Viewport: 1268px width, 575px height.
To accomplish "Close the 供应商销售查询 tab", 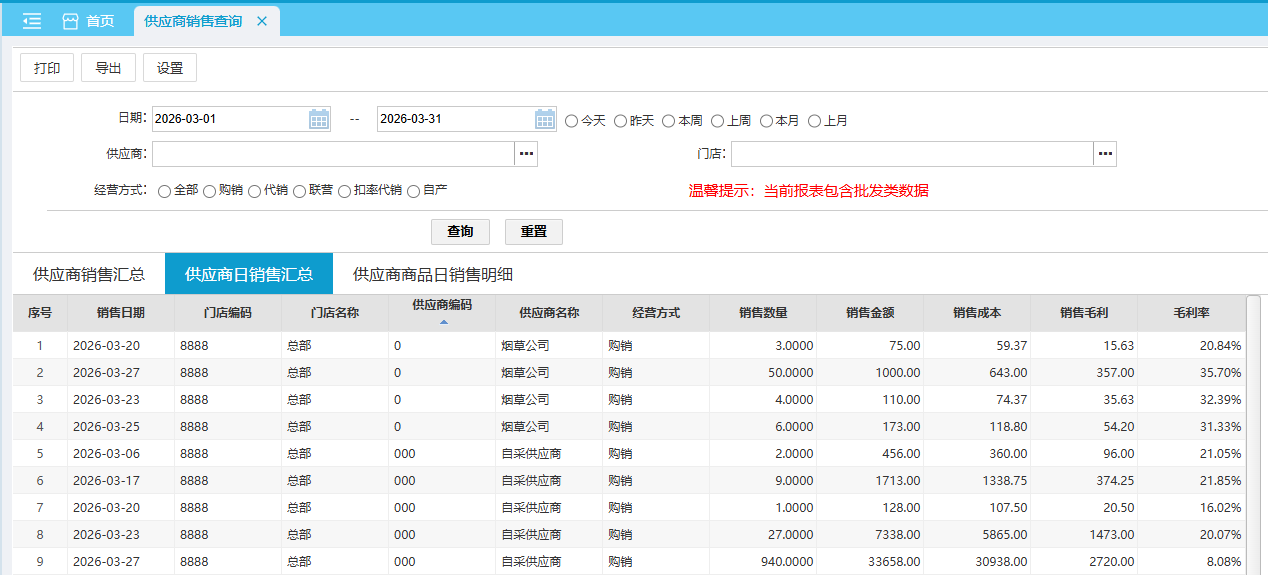I will pyautogui.click(x=262, y=21).
